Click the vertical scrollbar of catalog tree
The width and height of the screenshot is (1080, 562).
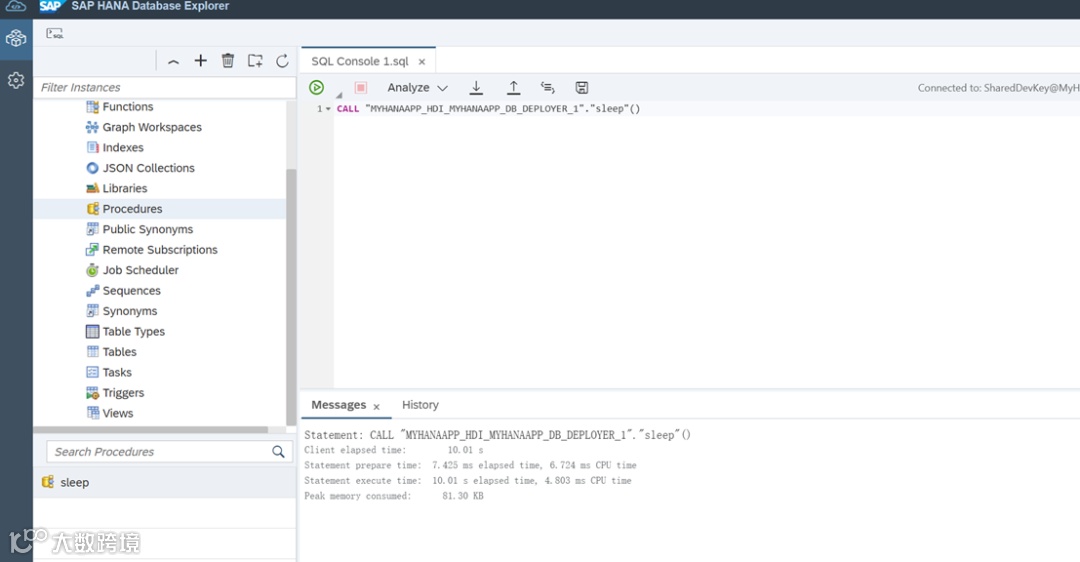click(291, 296)
